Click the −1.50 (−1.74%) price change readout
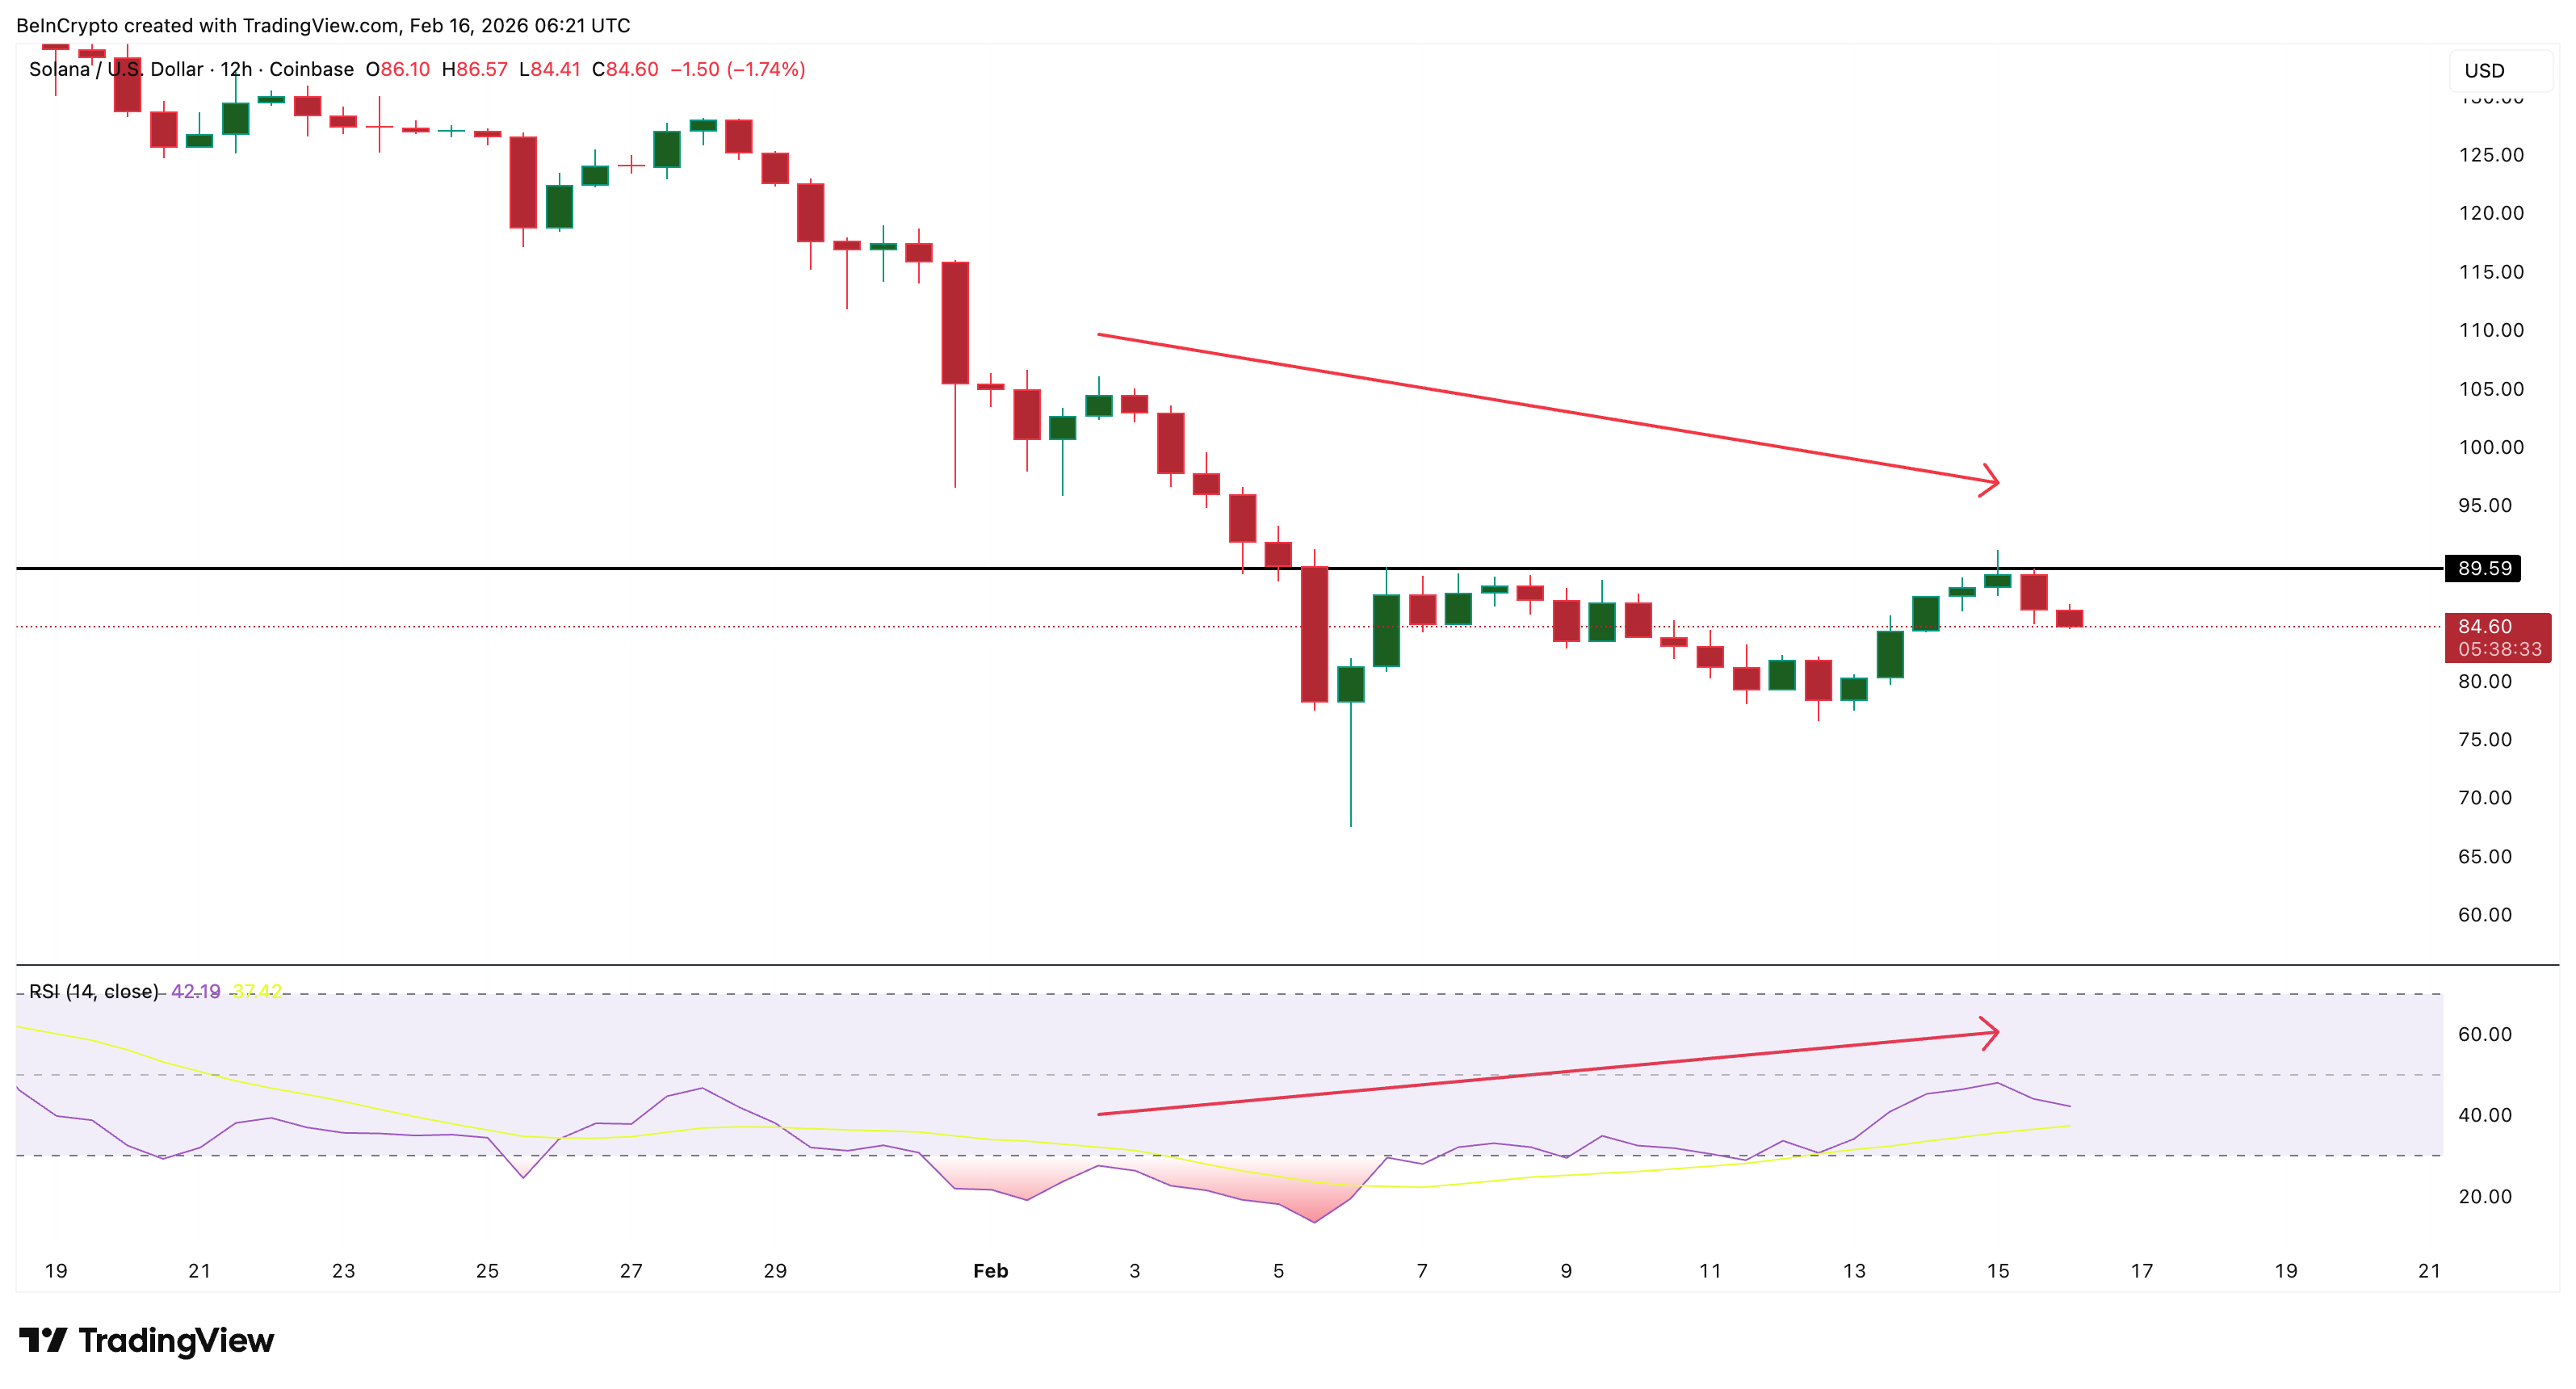The width and height of the screenshot is (2576, 1389). (737, 69)
